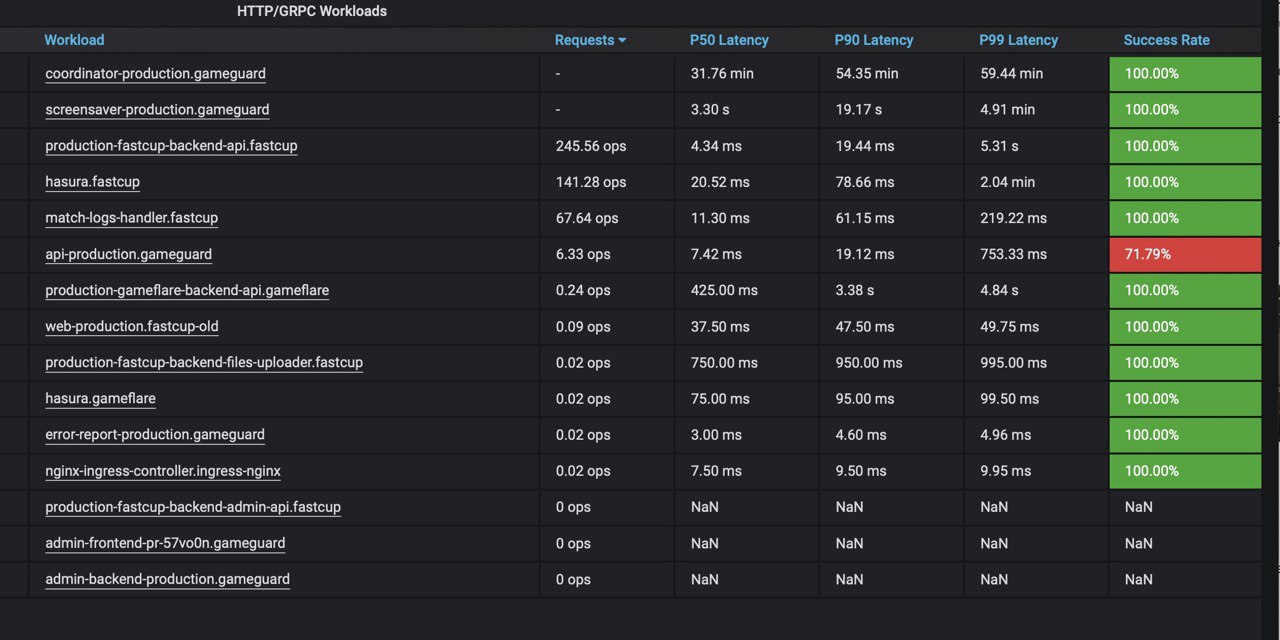Open production-fastcup-backend-files-uploader.fastcup link
Screen dimensions: 1280x640
(204, 362)
